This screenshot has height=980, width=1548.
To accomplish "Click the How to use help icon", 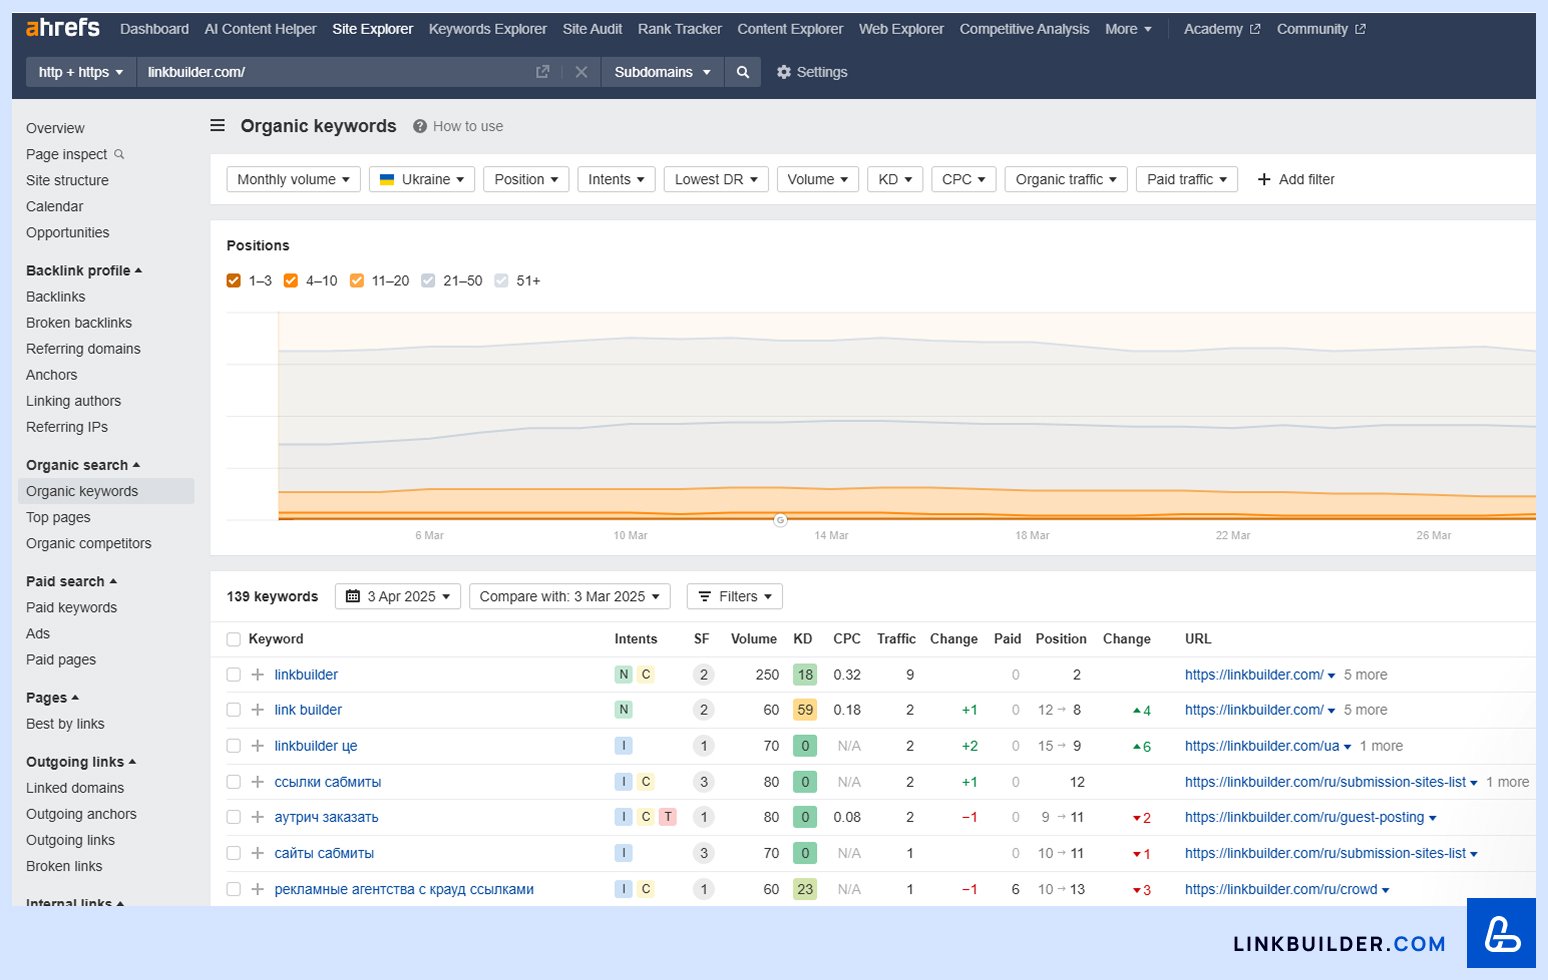I will pos(420,126).
